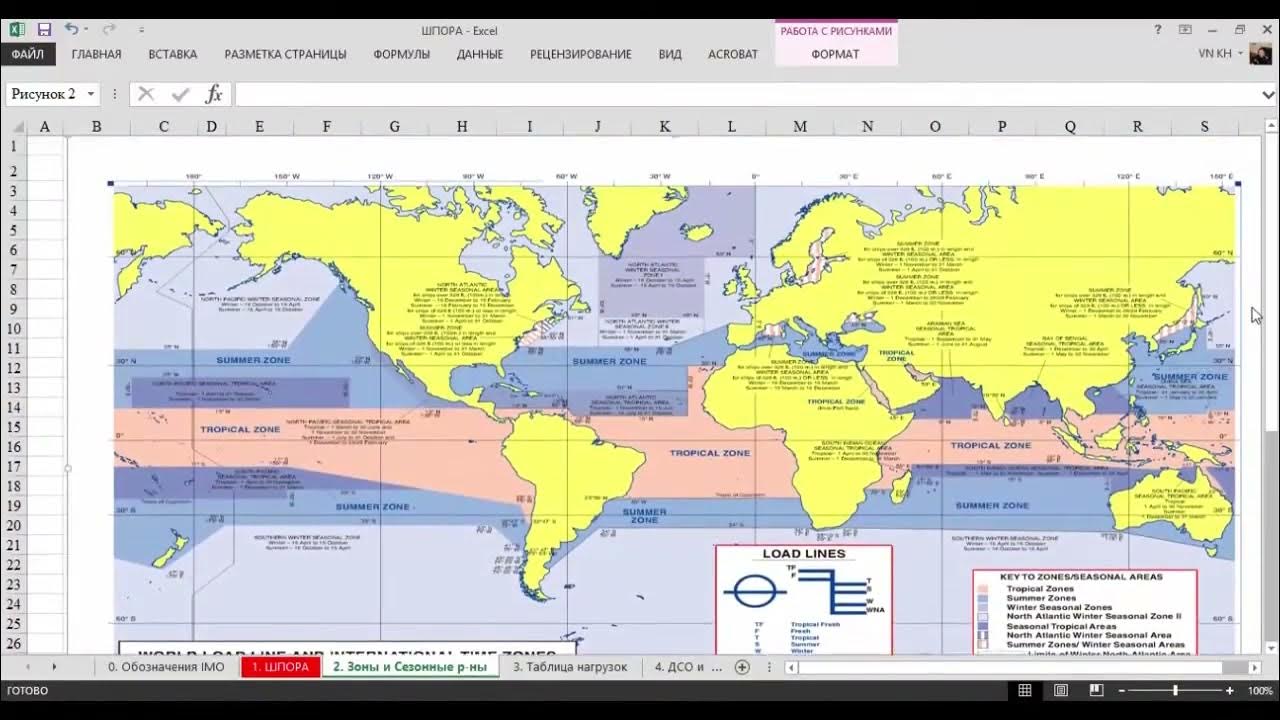This screenshot has height=720, width=1280.
Task: Click the Ribbon Display Options icon
Action: click(1186, 30)
